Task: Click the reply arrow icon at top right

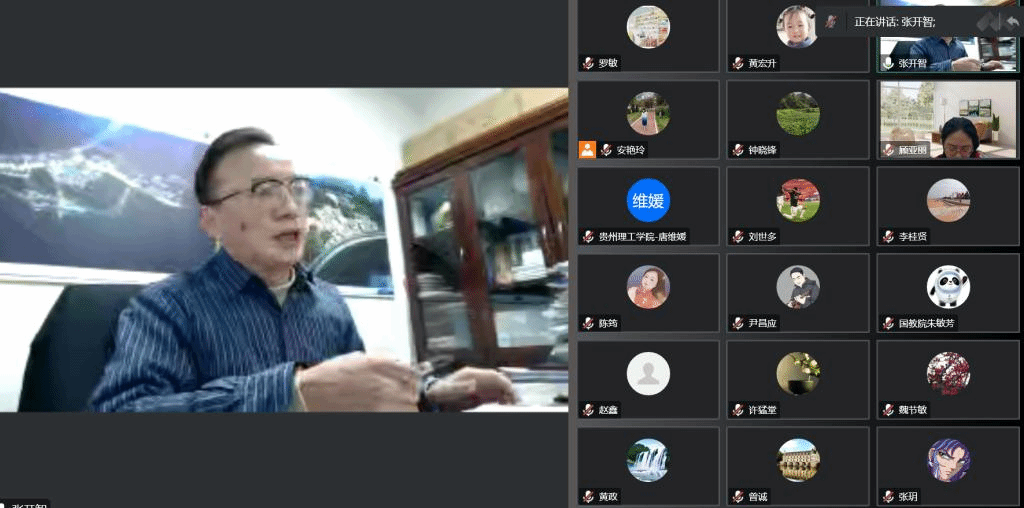Action: click(x=1011, y=21)
